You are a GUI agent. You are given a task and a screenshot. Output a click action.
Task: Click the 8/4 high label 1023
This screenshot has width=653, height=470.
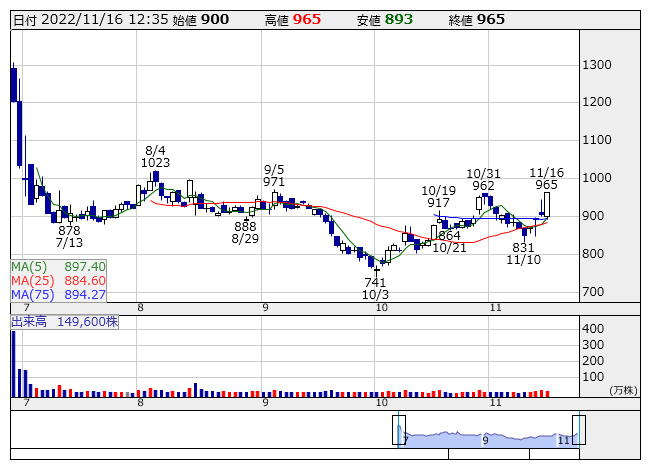pyautogui.click(x=156, y=162)
